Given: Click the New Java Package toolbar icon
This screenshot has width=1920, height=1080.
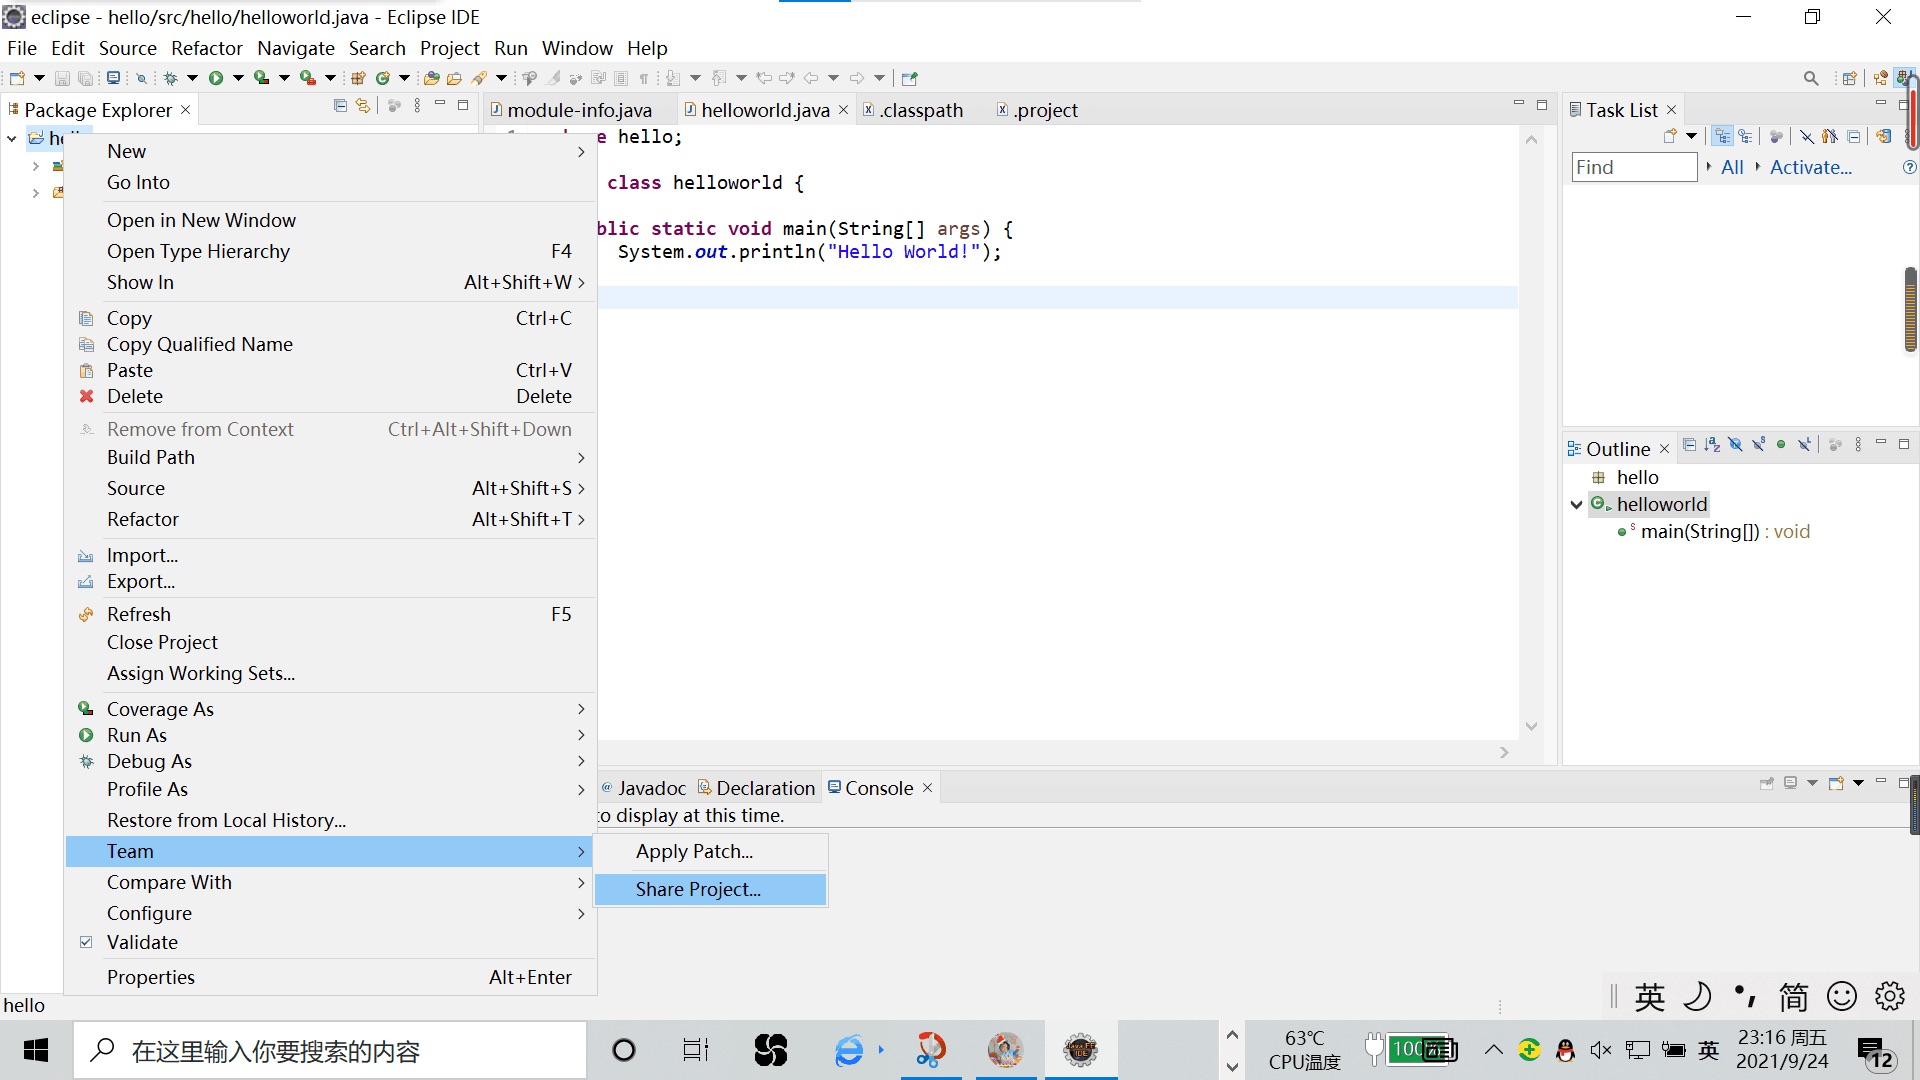Looking at the screenshot, I should 358,78.
